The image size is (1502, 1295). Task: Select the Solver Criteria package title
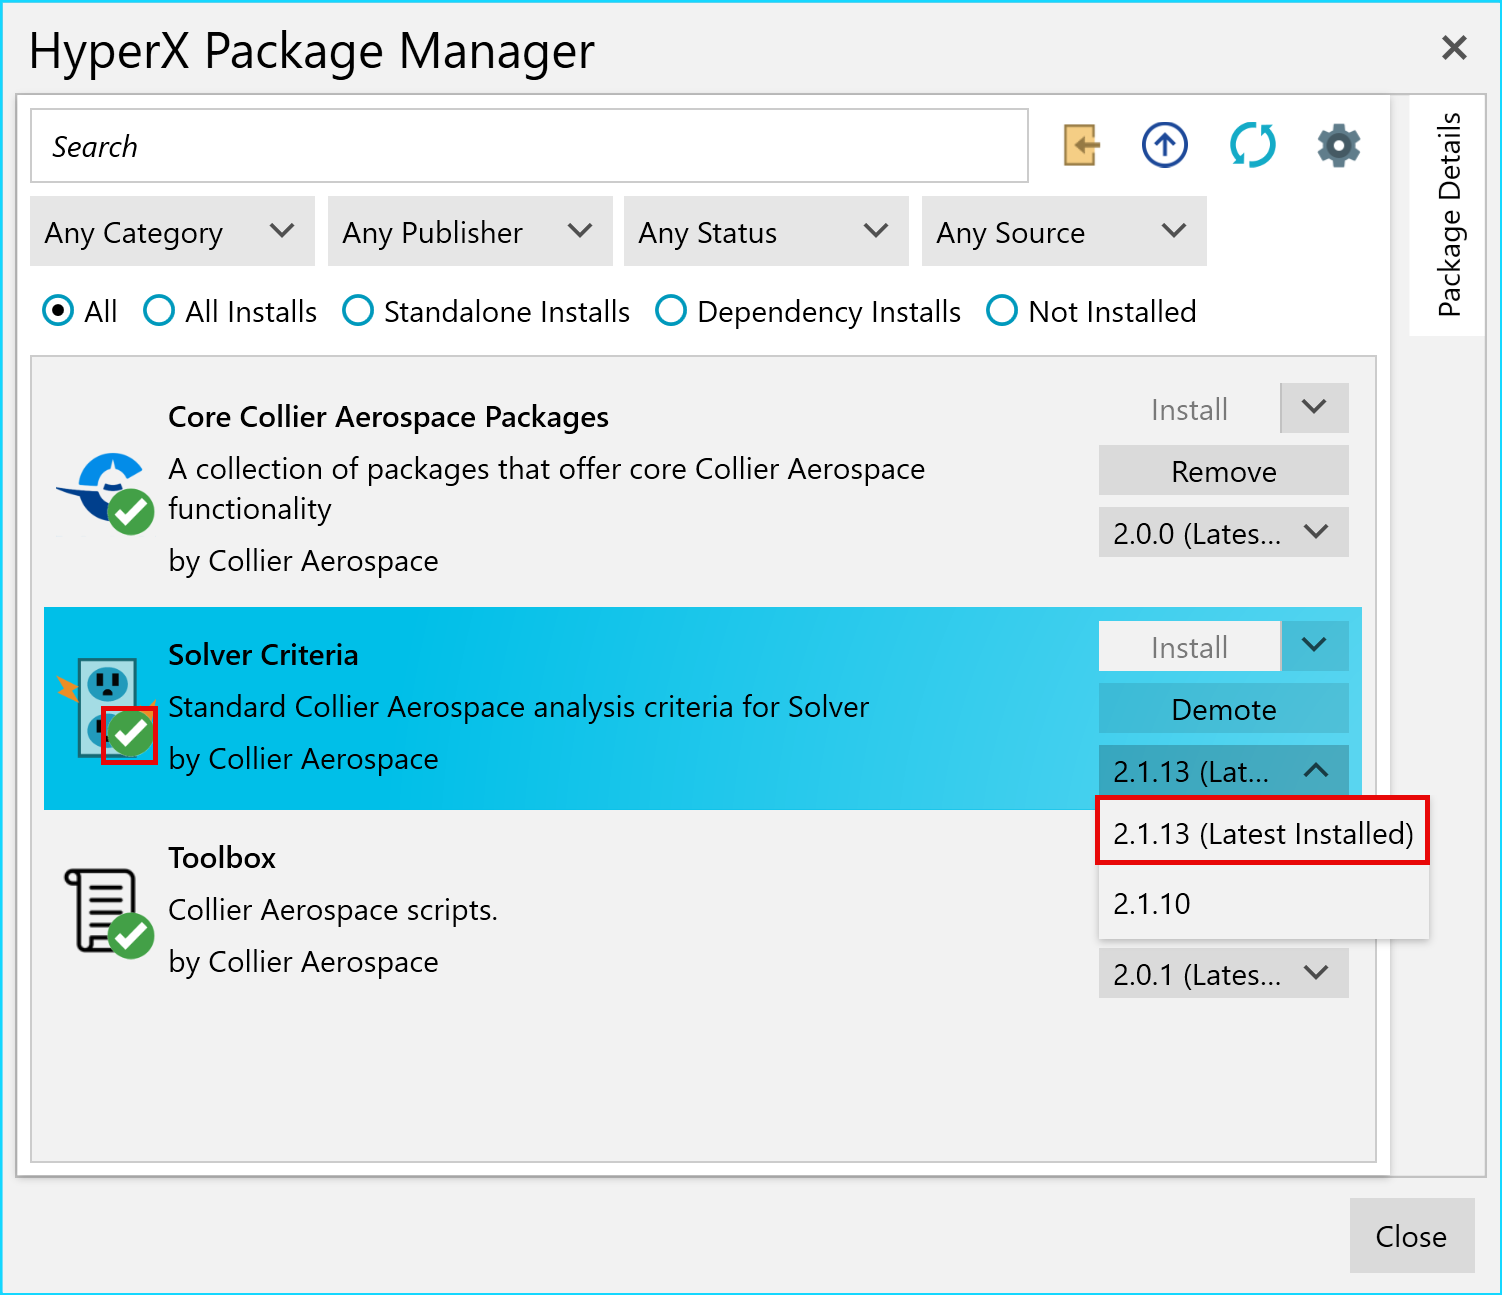point(263,655)
